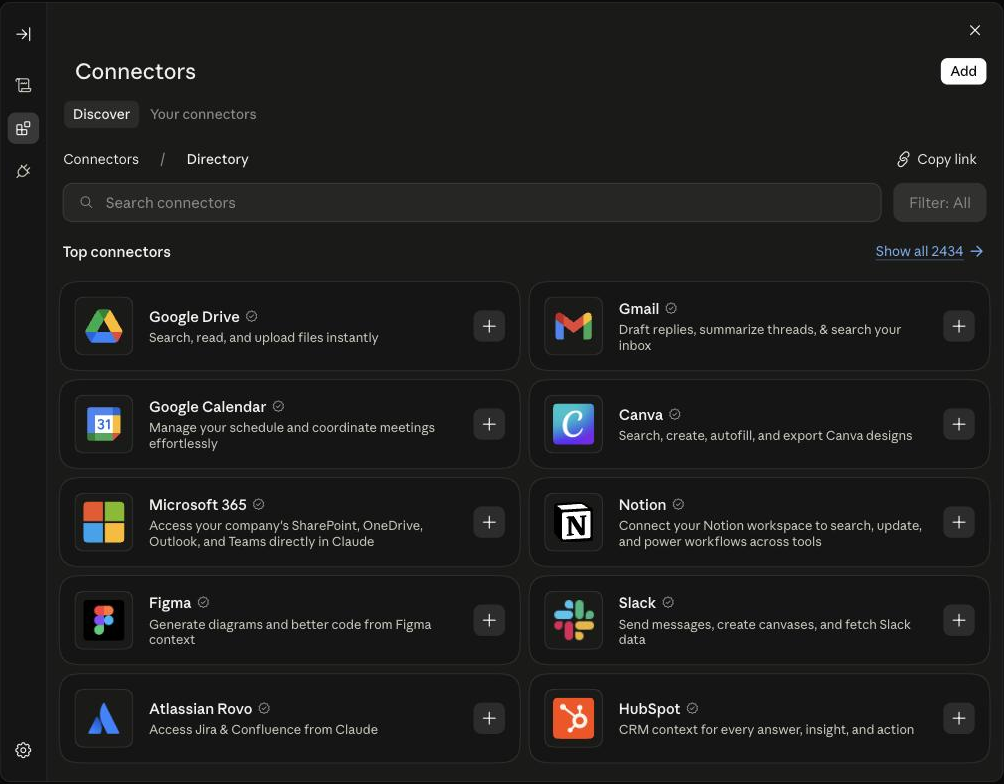Click verified badge next to Notion
Image resolution: width=1004 pixels, height=784 pixels.
(x=678, y=504)
